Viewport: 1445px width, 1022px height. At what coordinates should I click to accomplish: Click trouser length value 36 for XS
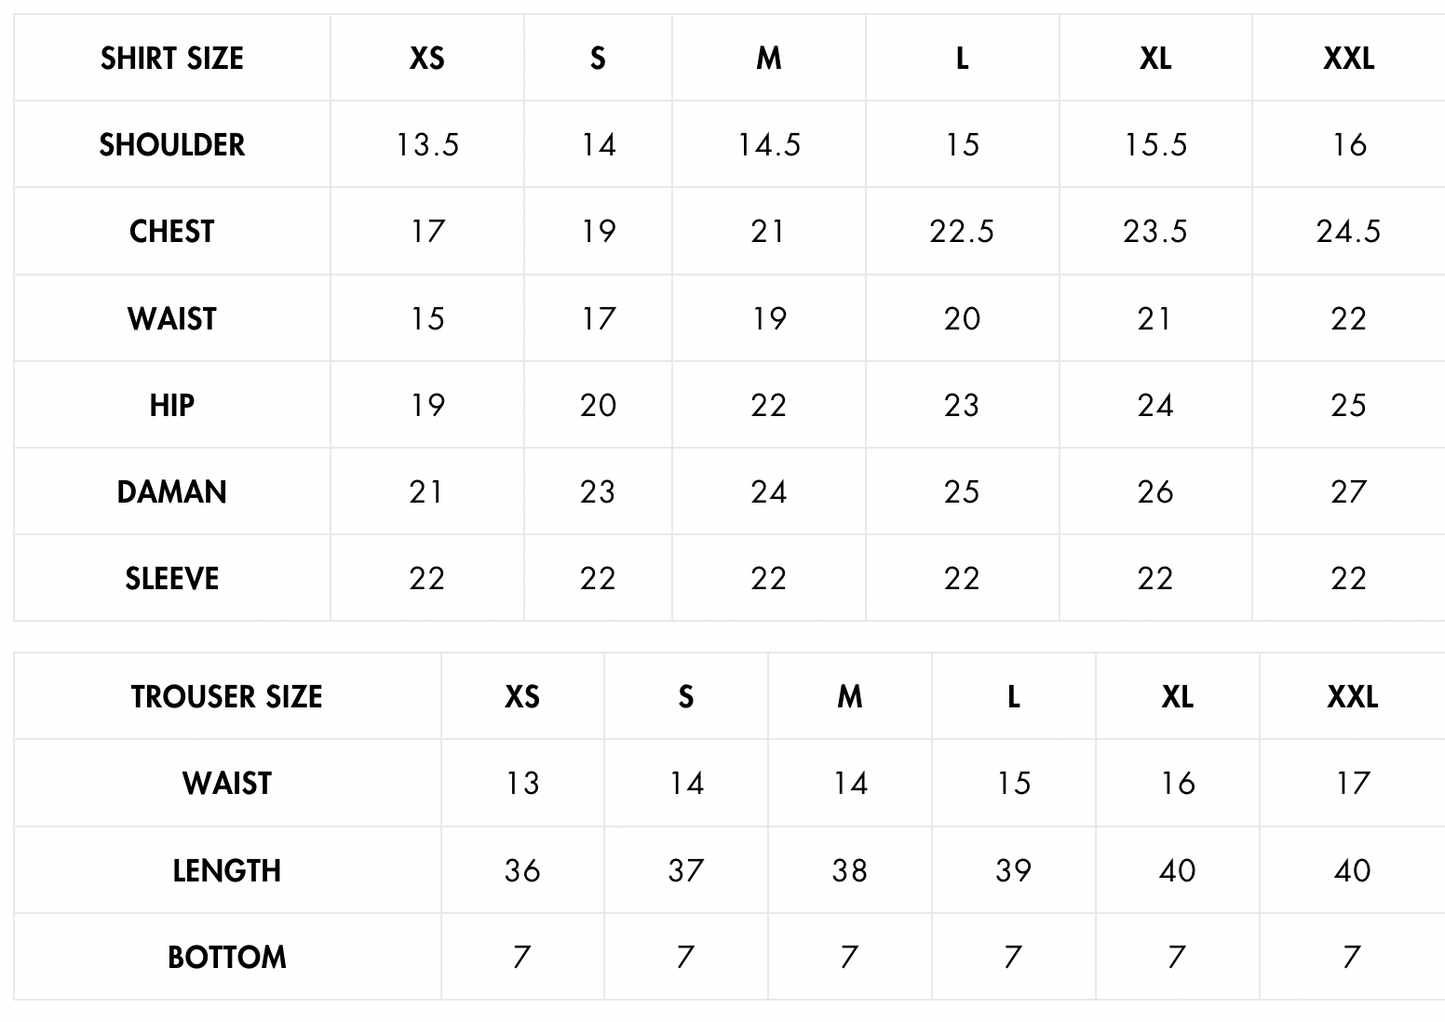point(522,870)
